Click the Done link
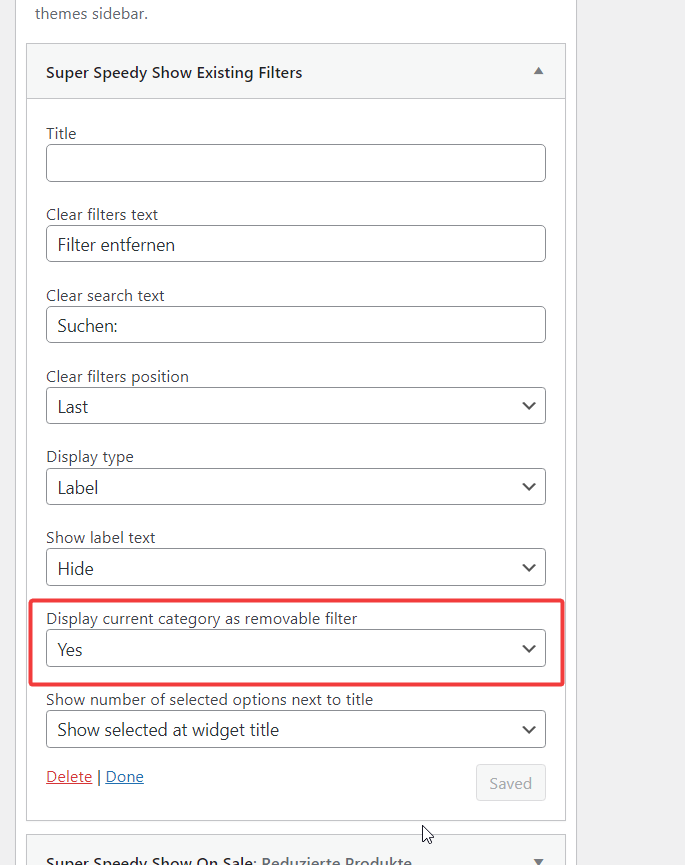The image size is (685, 865). pos(124,776)
